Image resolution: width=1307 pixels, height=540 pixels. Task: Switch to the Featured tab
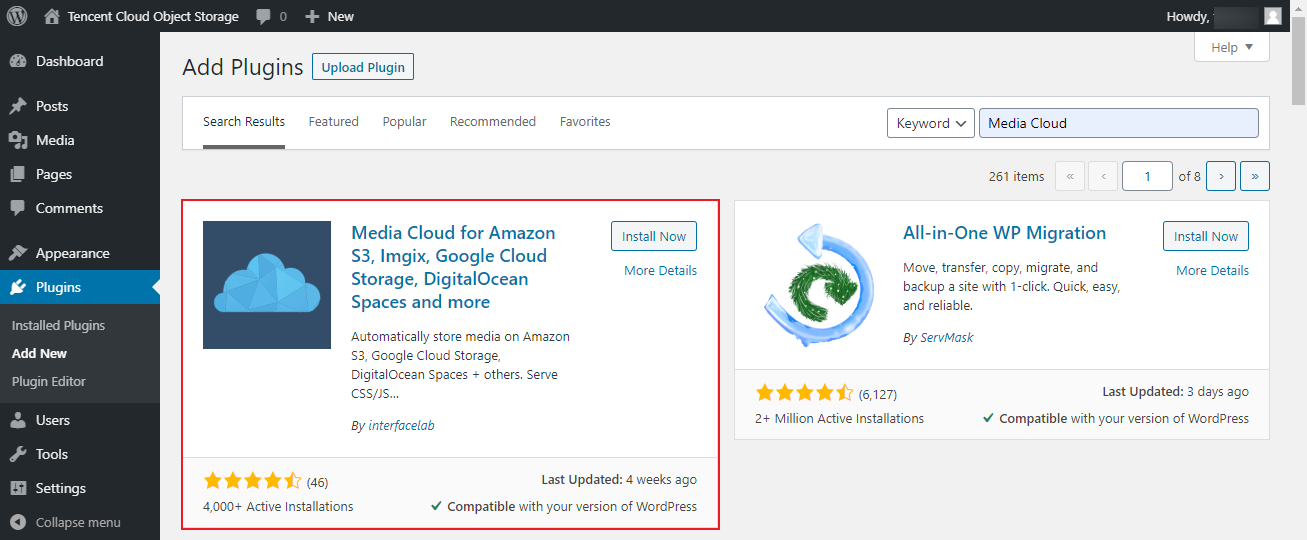(333, 122)
